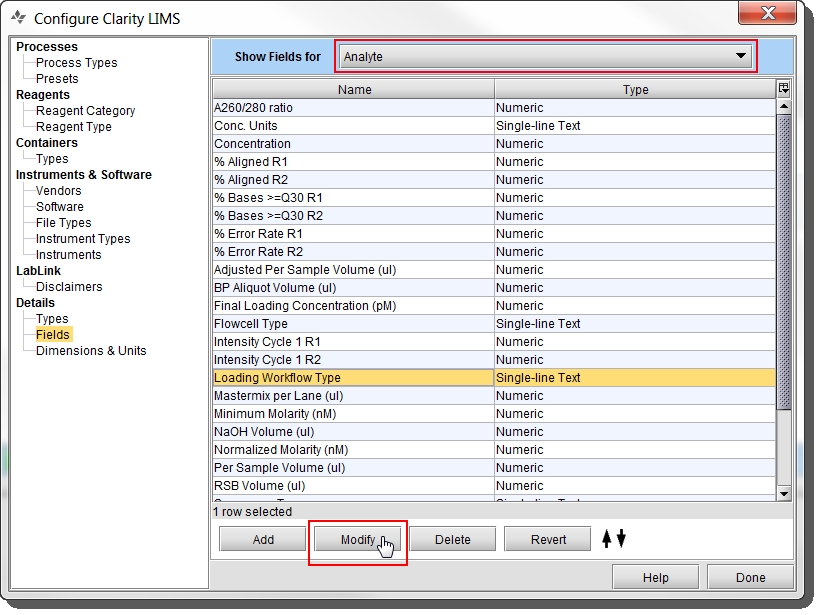Open the Show Fields for dropdown
Viewport: 820px width, 615px height.
point(546,57)
